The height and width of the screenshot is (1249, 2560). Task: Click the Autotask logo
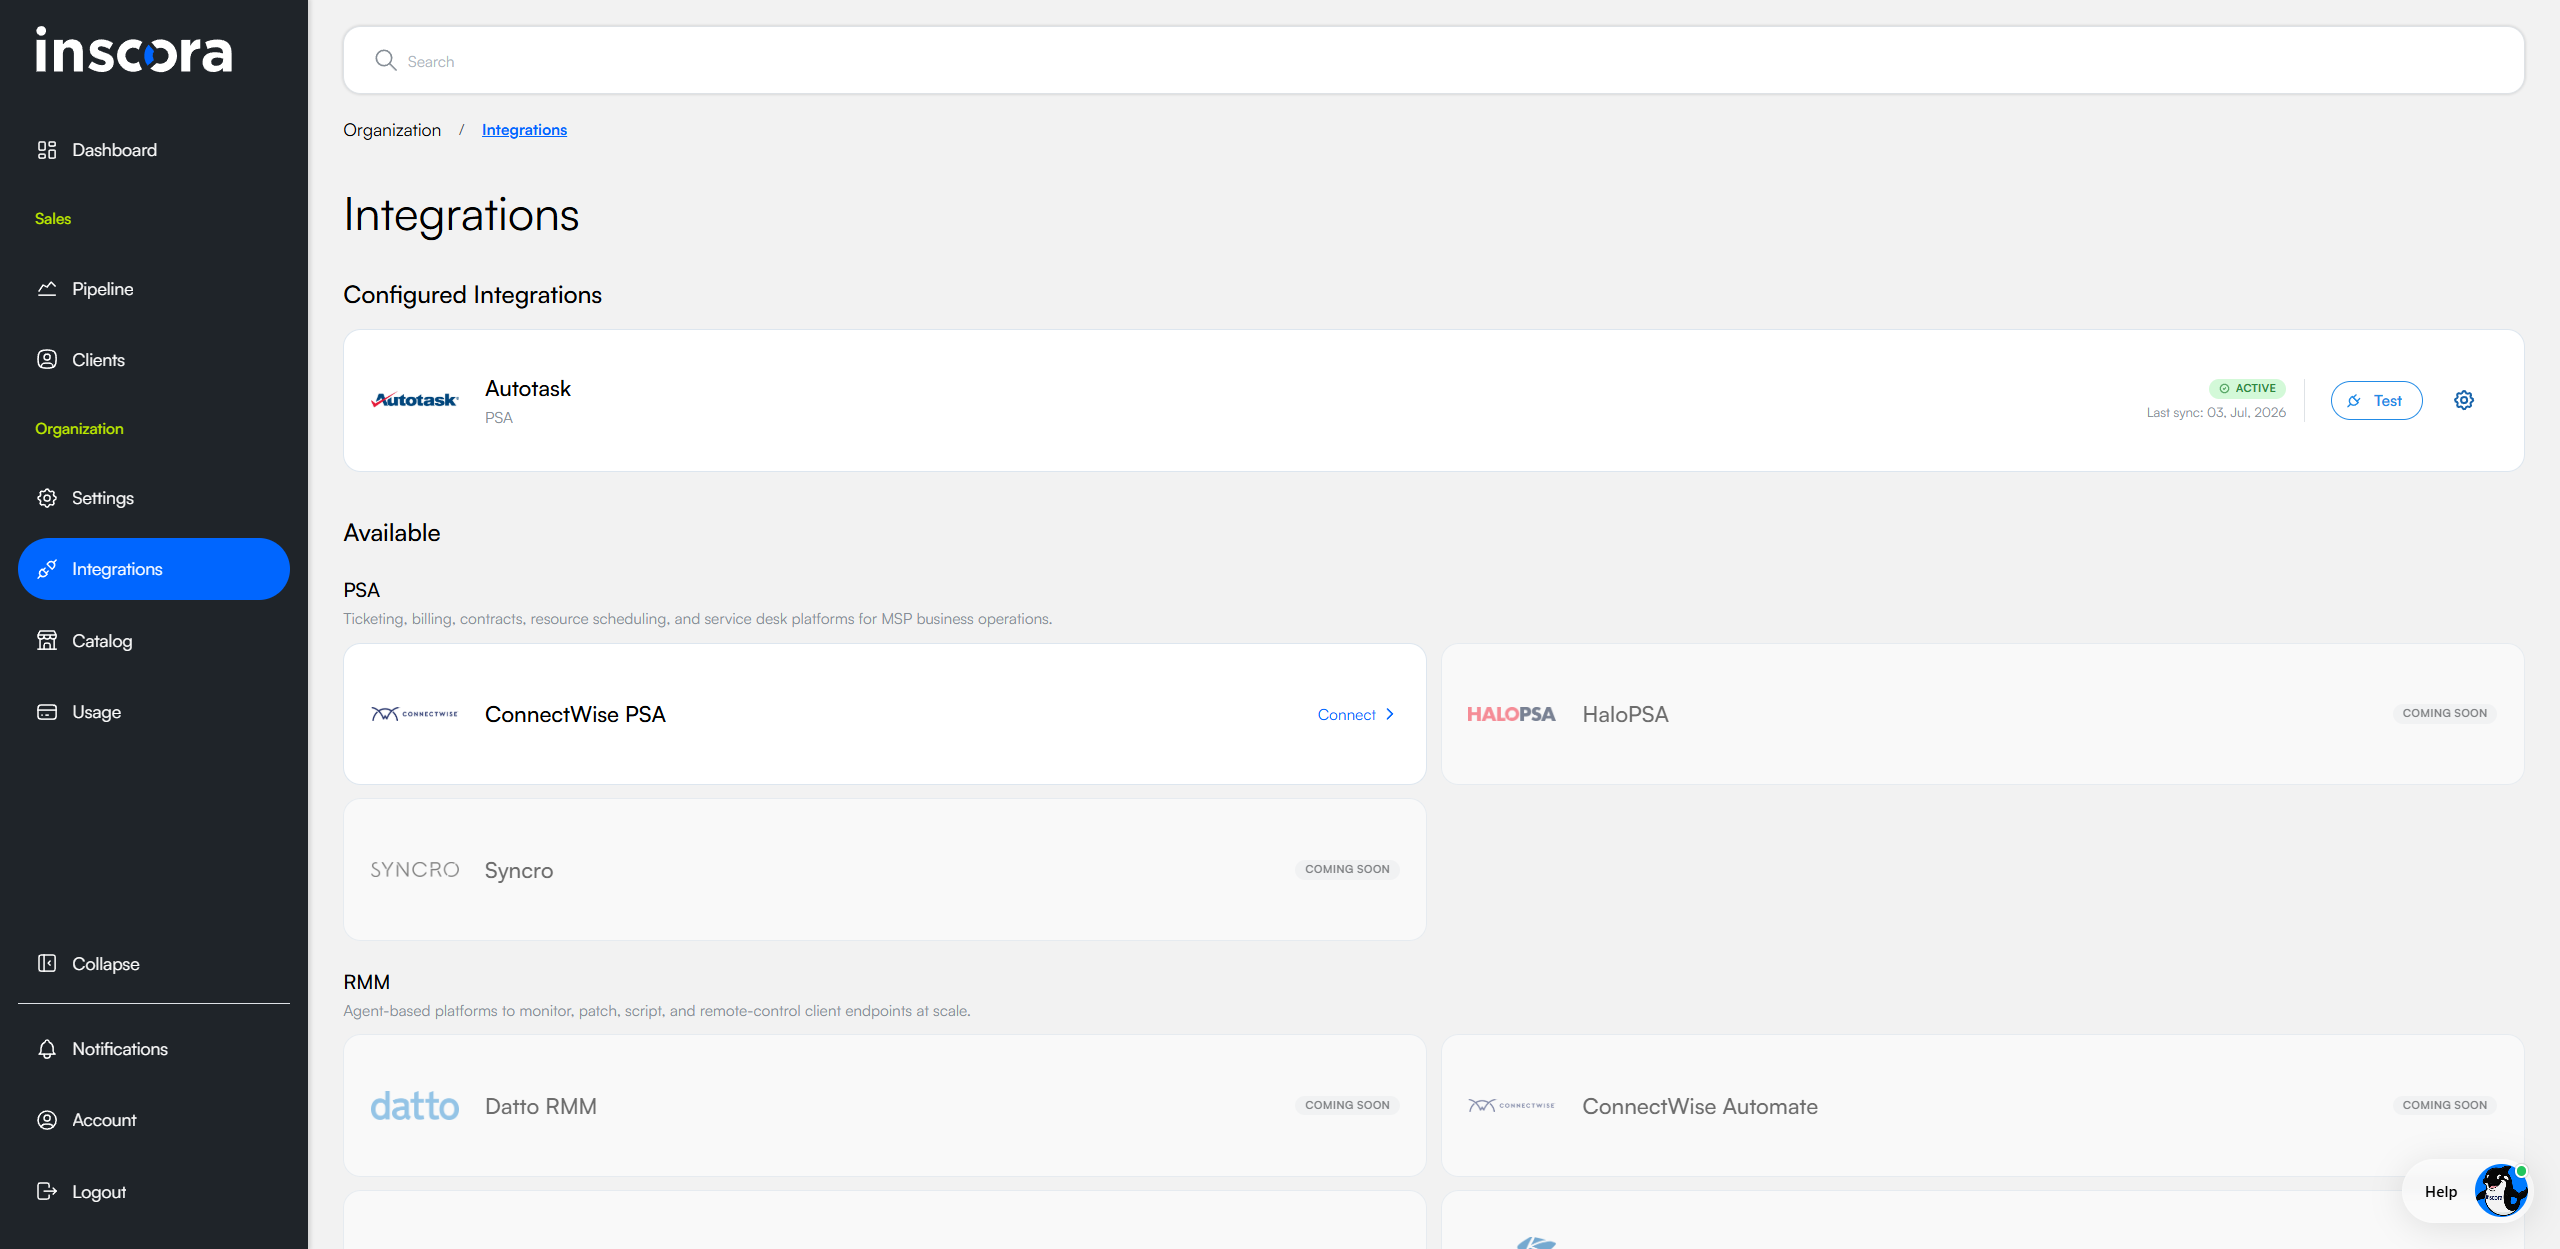[x=415, y=400]
